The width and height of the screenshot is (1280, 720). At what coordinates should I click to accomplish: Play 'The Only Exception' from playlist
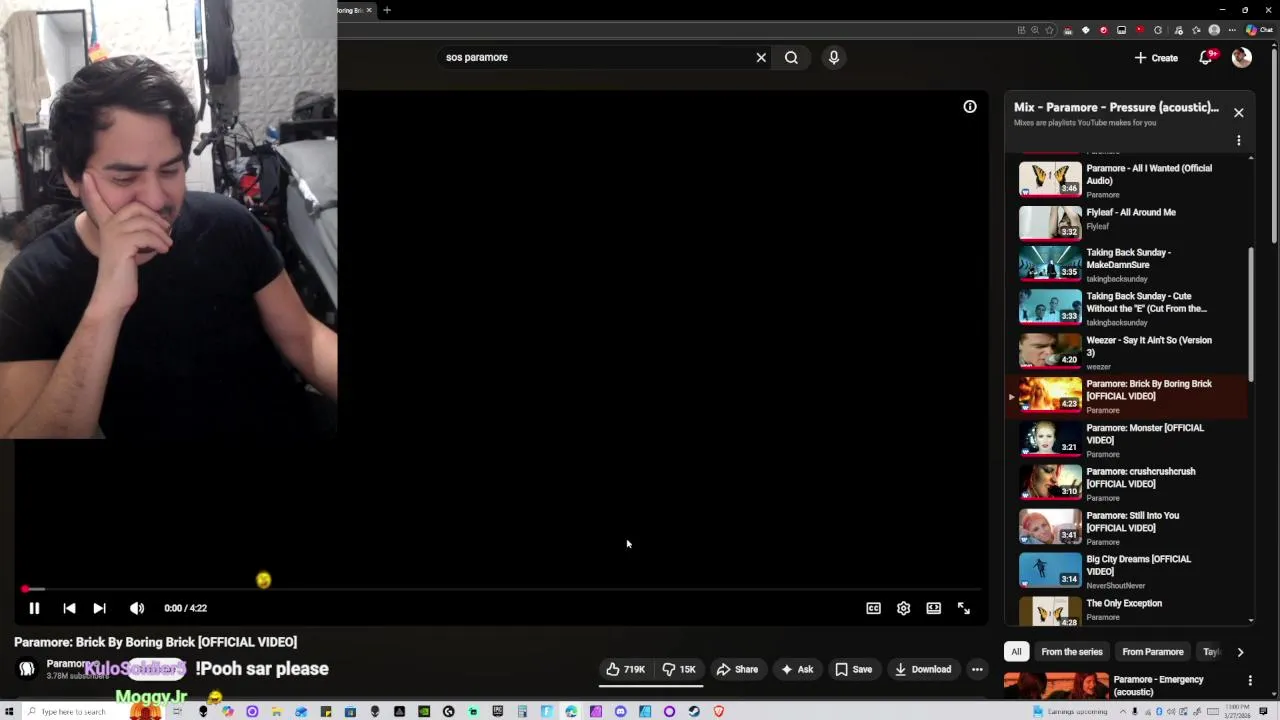point(1127,611)
